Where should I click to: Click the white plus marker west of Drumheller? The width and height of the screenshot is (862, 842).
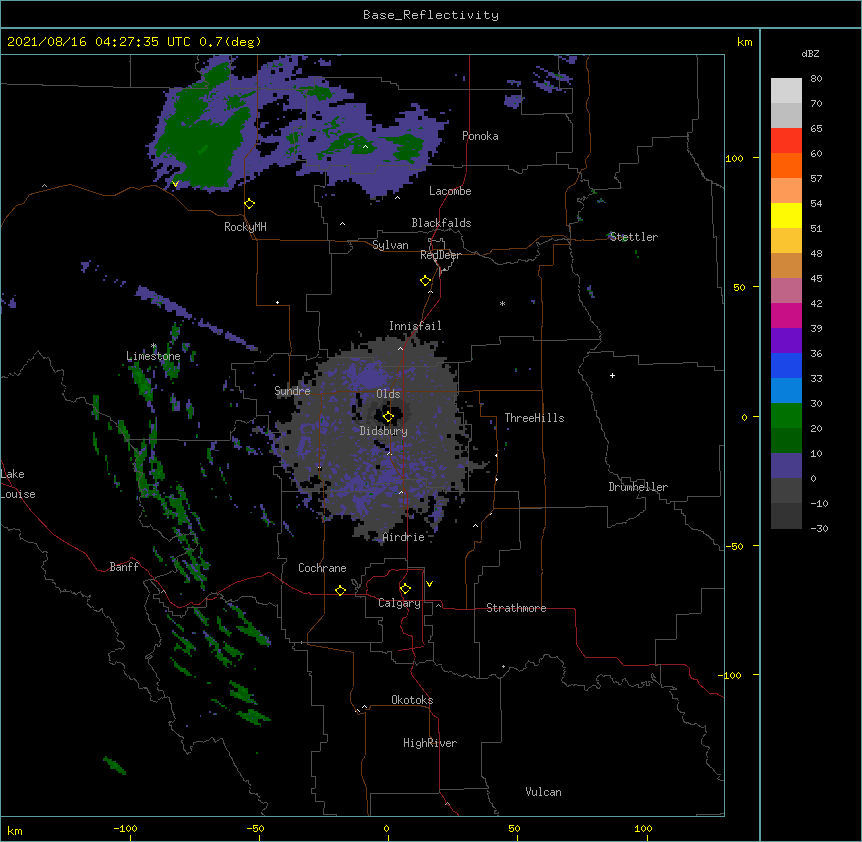612,375
